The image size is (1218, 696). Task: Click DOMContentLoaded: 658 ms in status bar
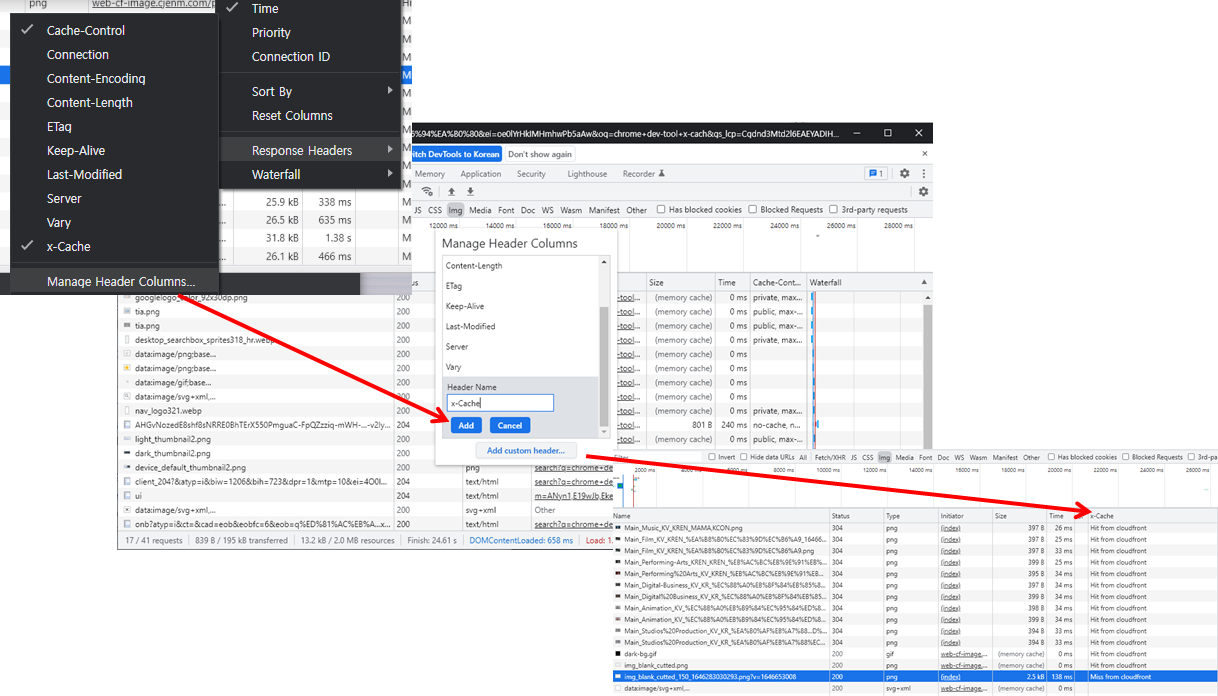[x=521, y=540]
